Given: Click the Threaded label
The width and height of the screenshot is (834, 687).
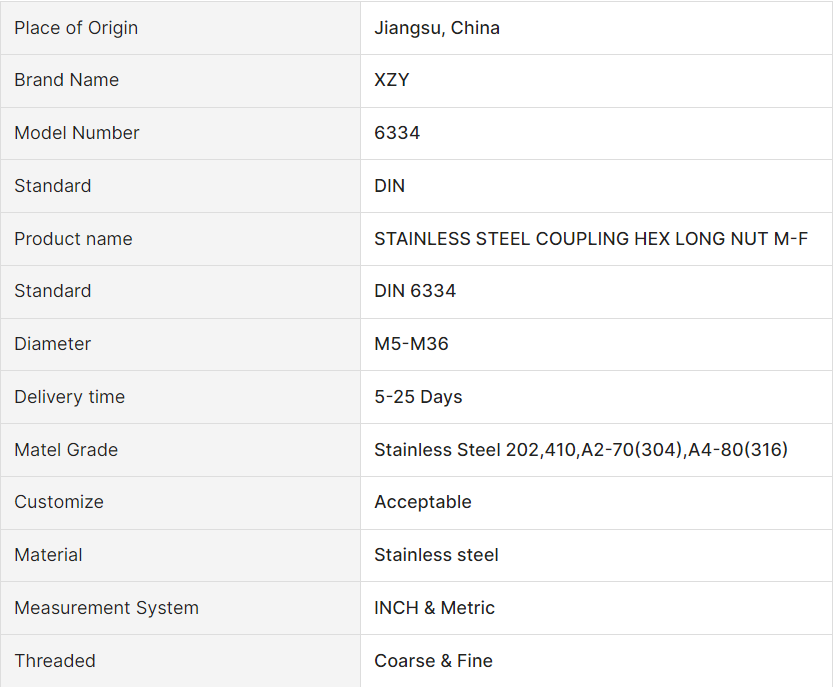Looking at the screenshot, I should (55, 661).
